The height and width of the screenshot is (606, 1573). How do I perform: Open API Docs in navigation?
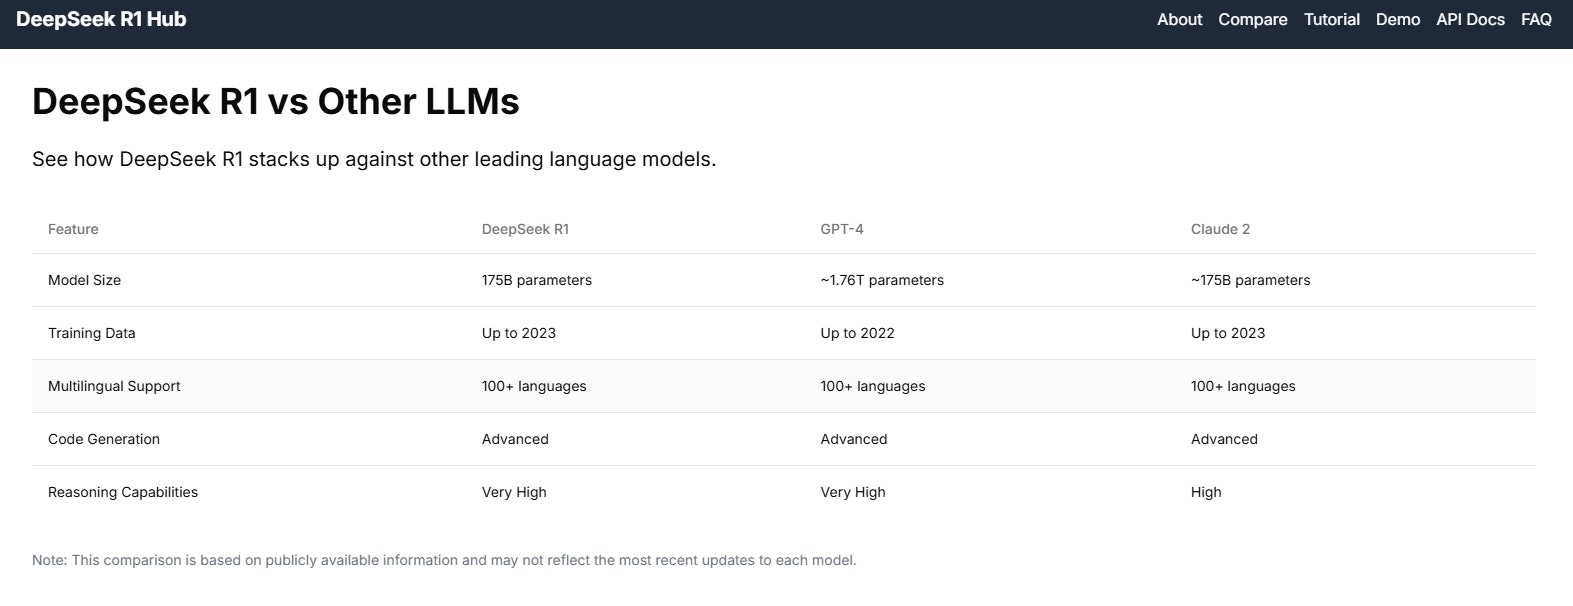(x=1470, y=19)
